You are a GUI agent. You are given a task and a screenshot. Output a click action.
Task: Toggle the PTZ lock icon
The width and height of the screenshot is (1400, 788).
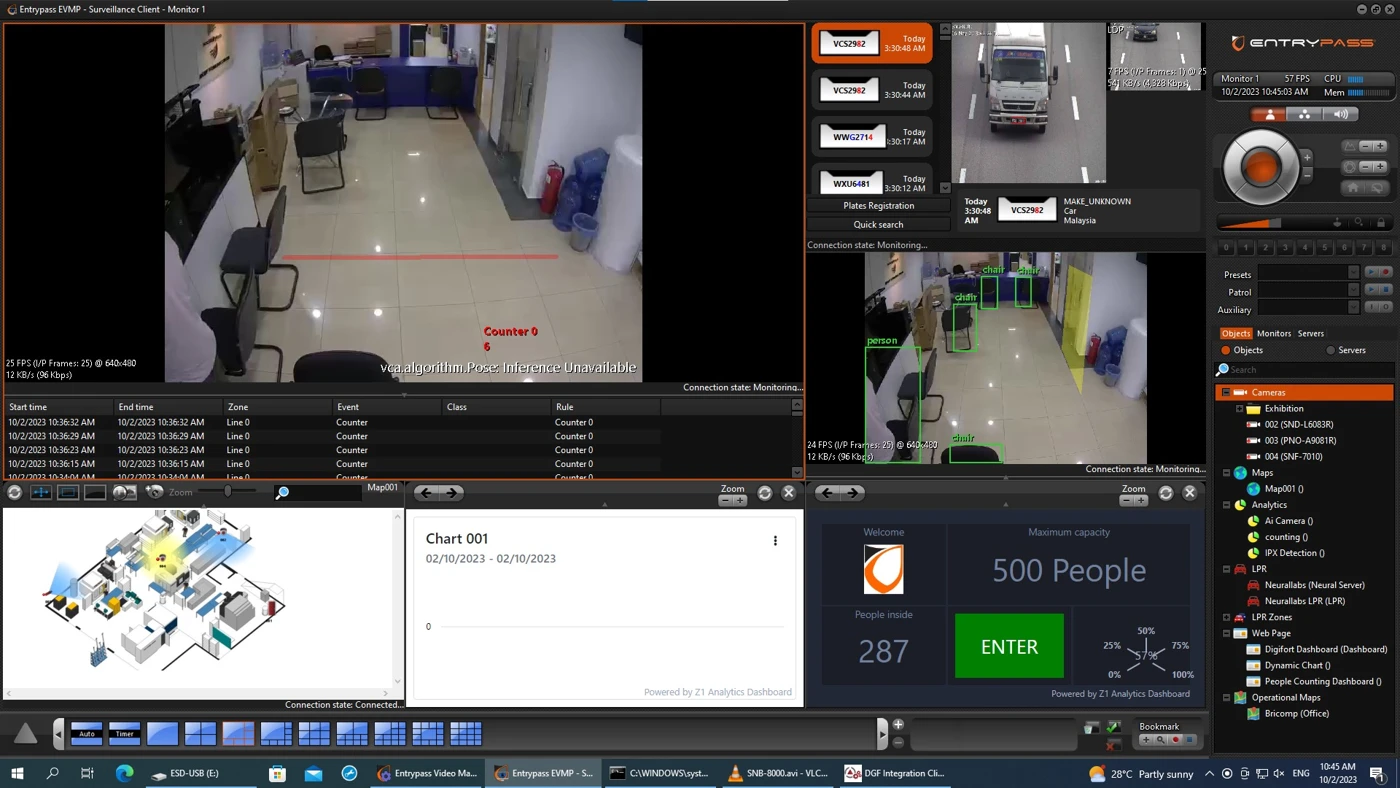[x=1381, y=223]
